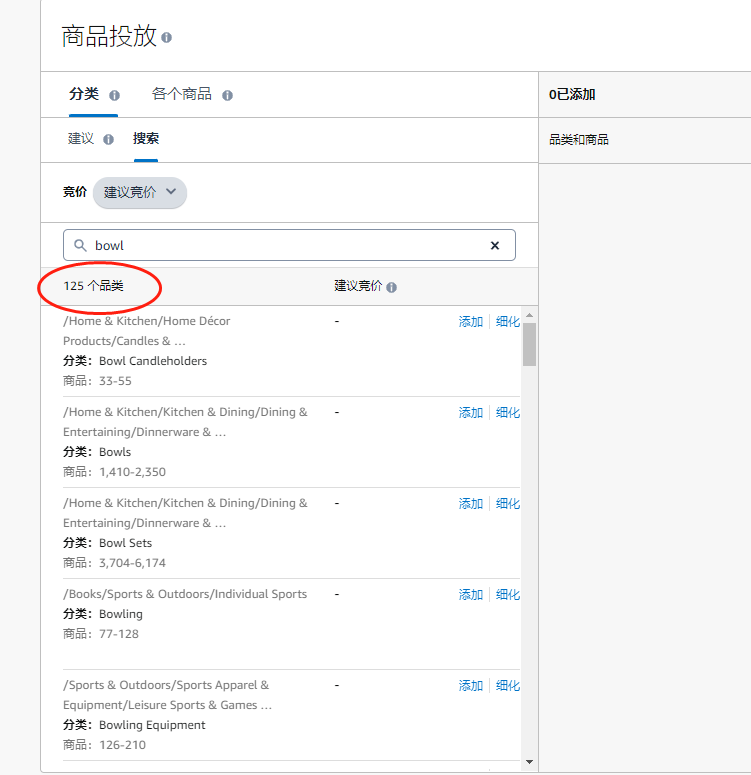Refine the Bowl Candleholders category
The height and width of the screenshot is (775, 751).
tap(508, 322)
